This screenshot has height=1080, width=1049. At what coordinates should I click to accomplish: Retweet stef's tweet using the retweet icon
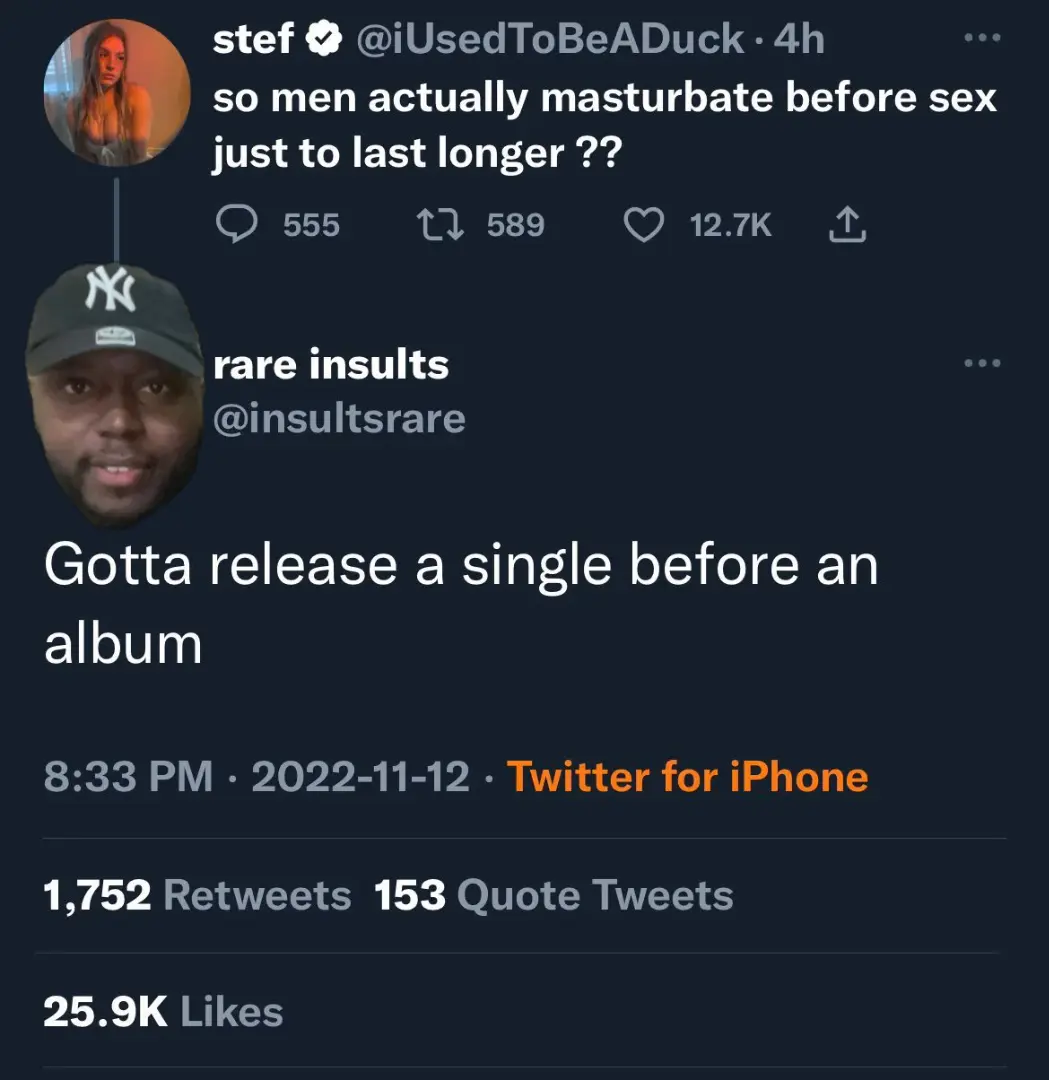(440, 225)
